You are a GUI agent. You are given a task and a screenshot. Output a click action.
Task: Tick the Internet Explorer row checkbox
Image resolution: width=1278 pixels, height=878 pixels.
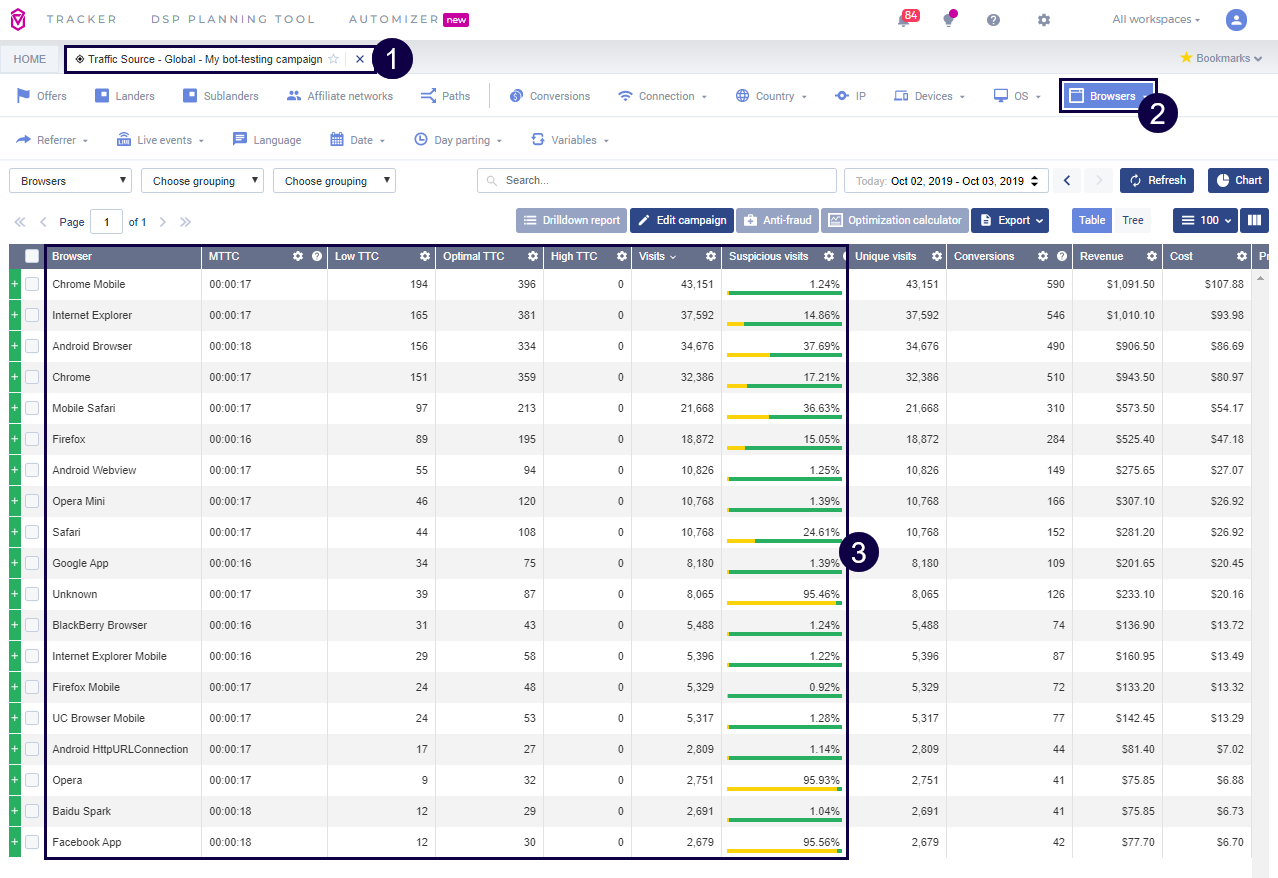pos(32,316)
